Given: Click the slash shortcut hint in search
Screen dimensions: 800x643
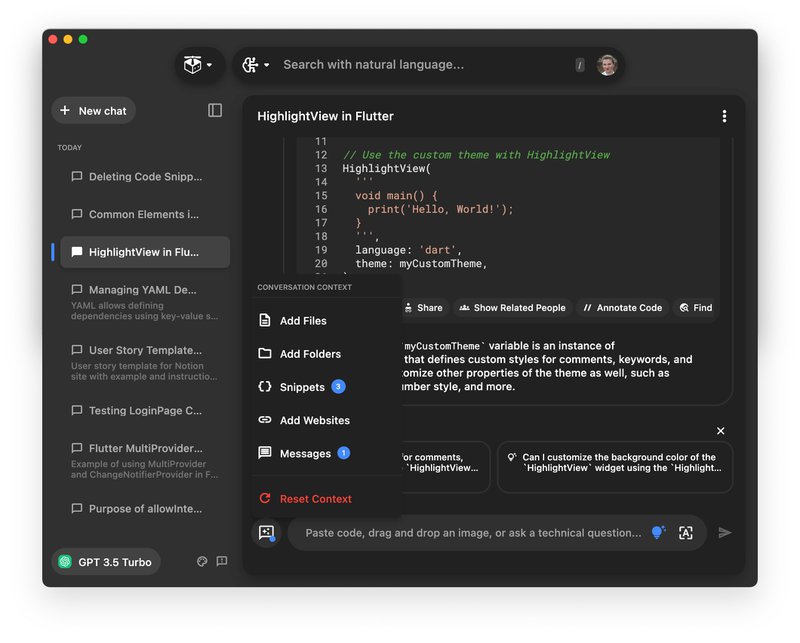Looking at the screenshot, I should pos(580,65).
